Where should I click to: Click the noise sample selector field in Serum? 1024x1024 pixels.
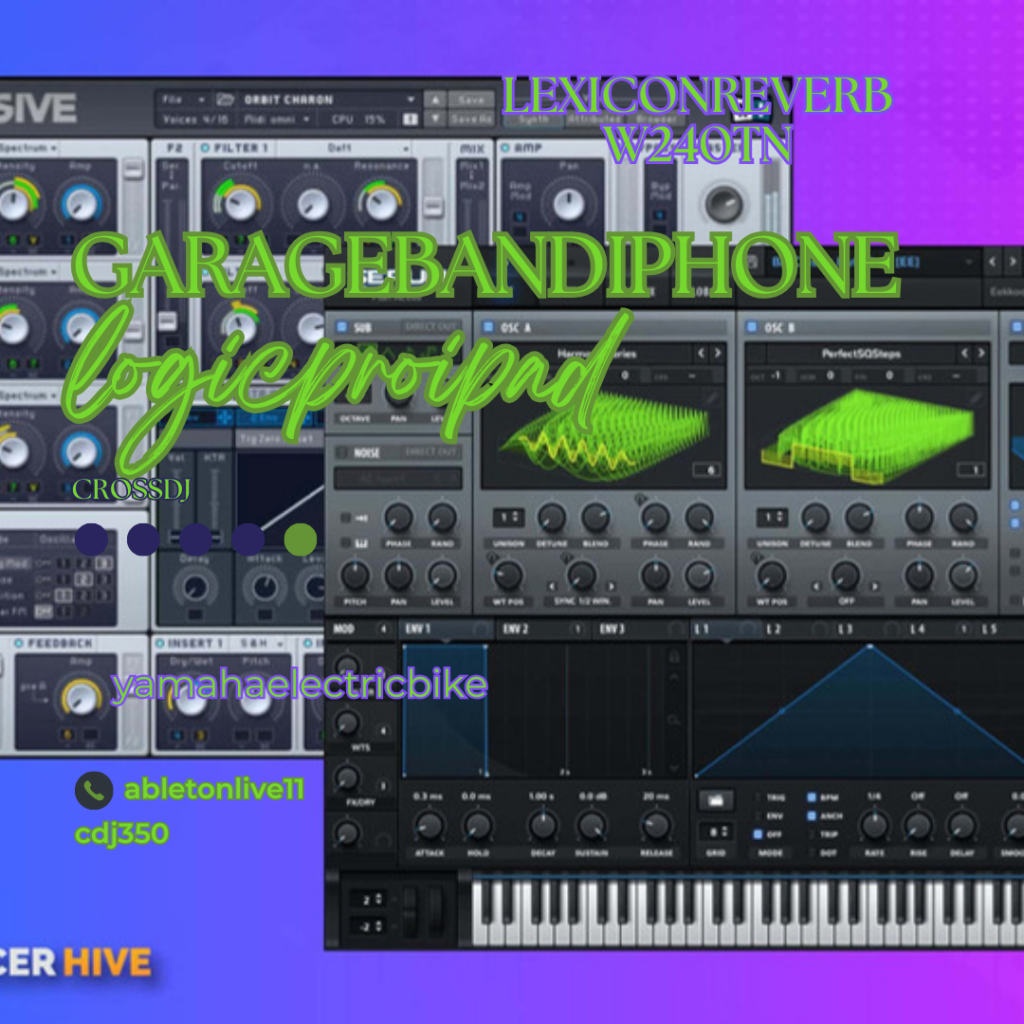398,478
